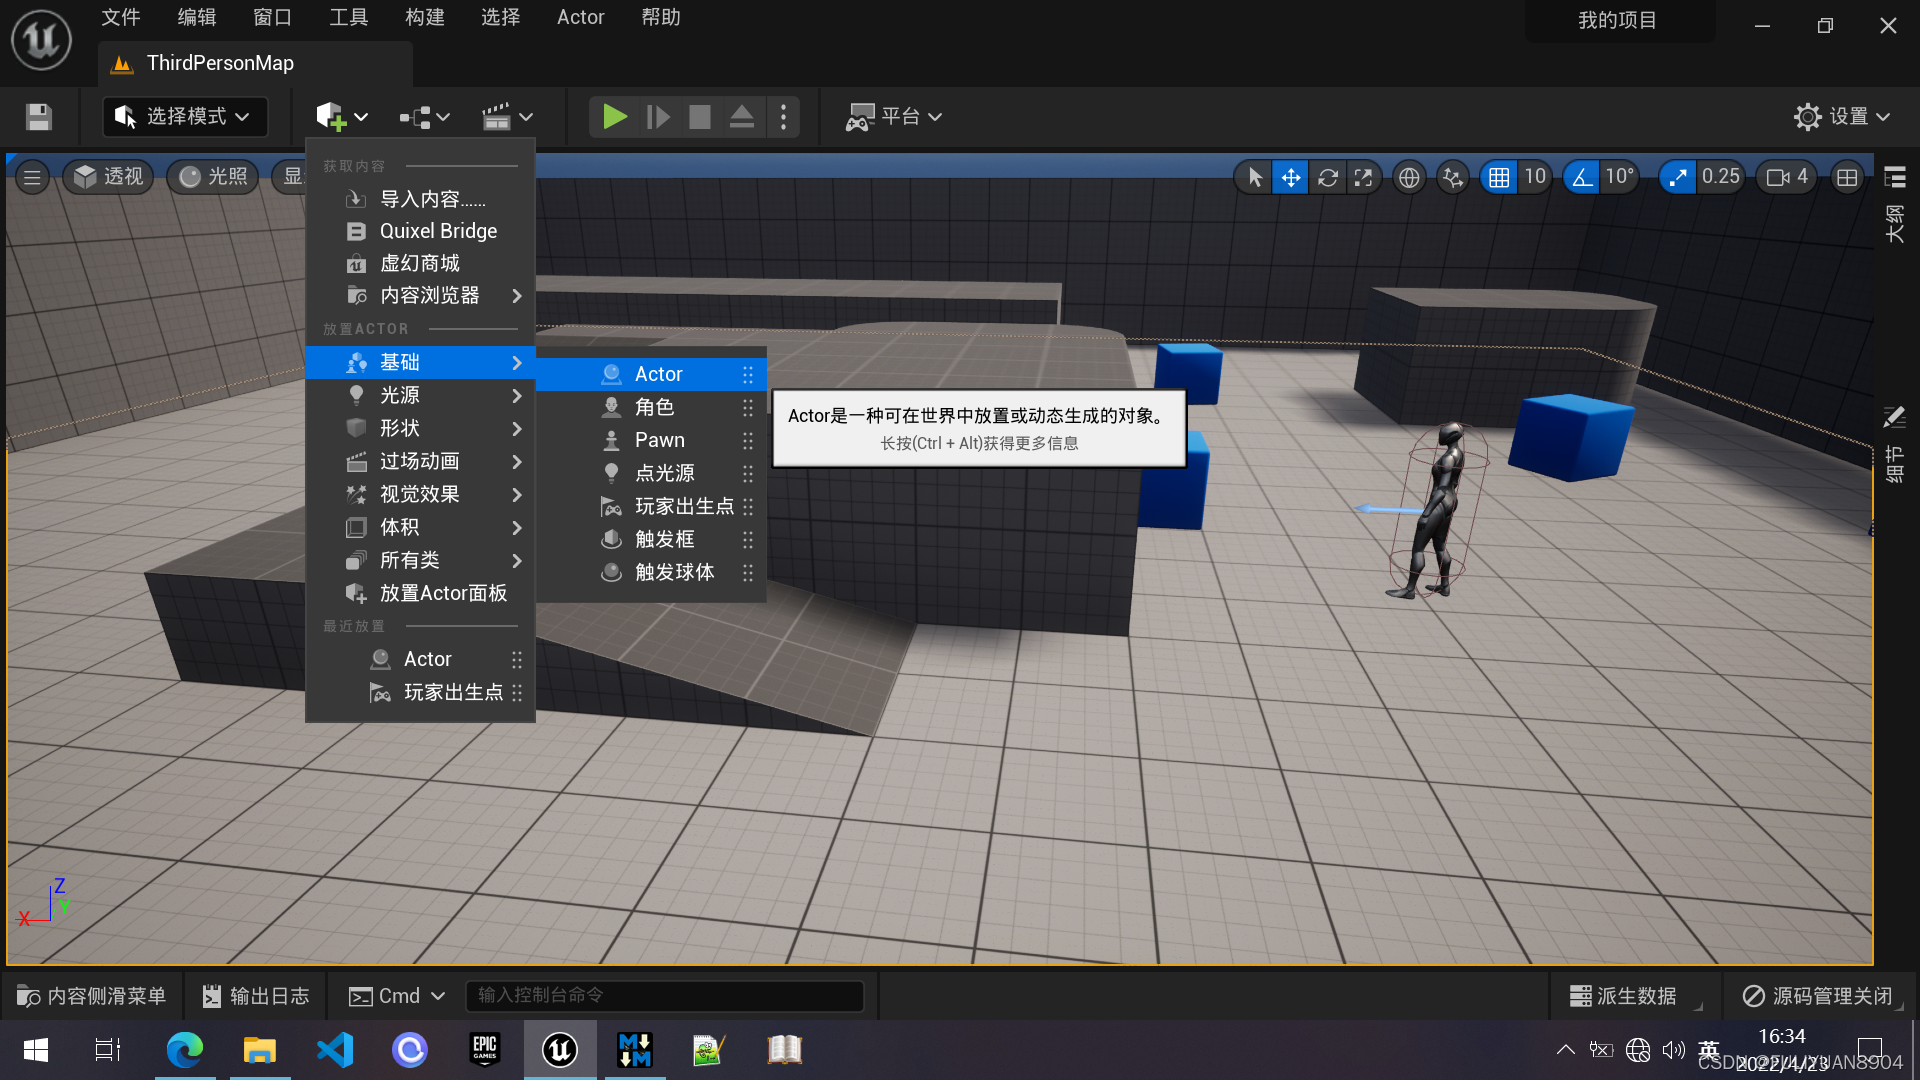The width and height of the screenshot is (1920, 1080).
Task: Select 点光源 in the basic submenu
Action: click(x=664, y=473)
